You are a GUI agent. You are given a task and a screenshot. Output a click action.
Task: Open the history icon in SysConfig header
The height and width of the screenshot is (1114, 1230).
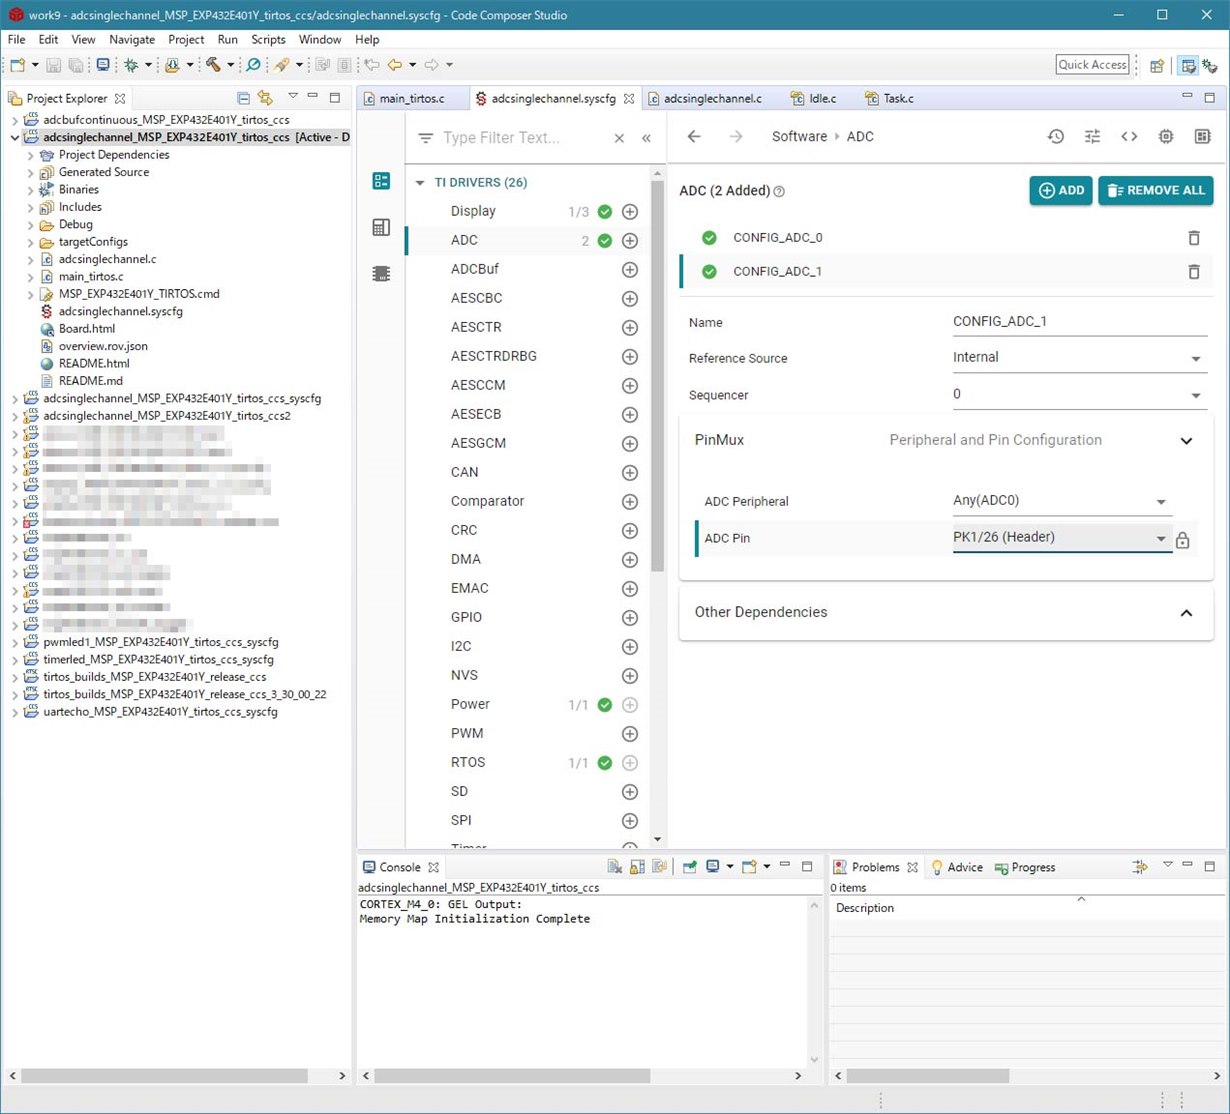click(1056, 137)
